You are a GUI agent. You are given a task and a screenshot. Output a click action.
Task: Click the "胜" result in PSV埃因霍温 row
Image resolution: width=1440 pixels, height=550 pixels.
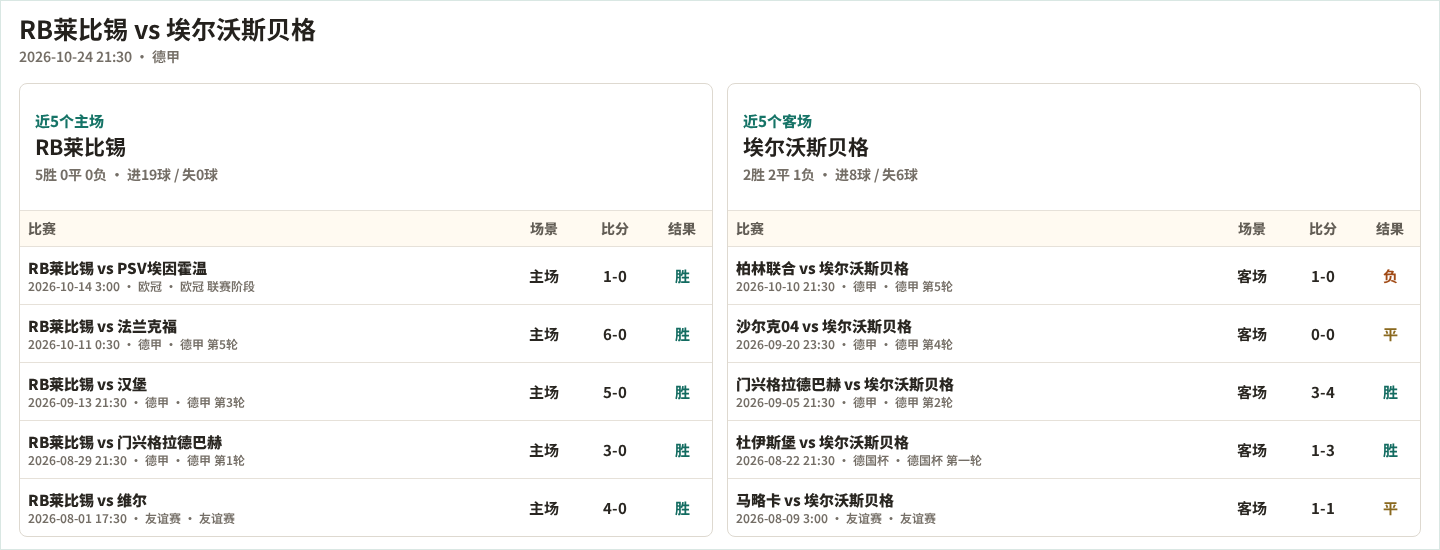[682, 276]
